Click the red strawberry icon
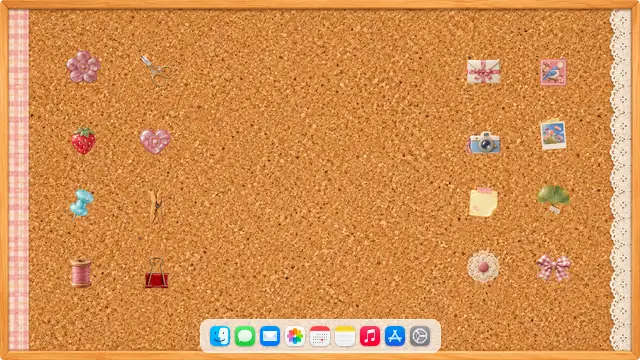The width and height of the screenshot is (640, 360). tap(84, 141)
